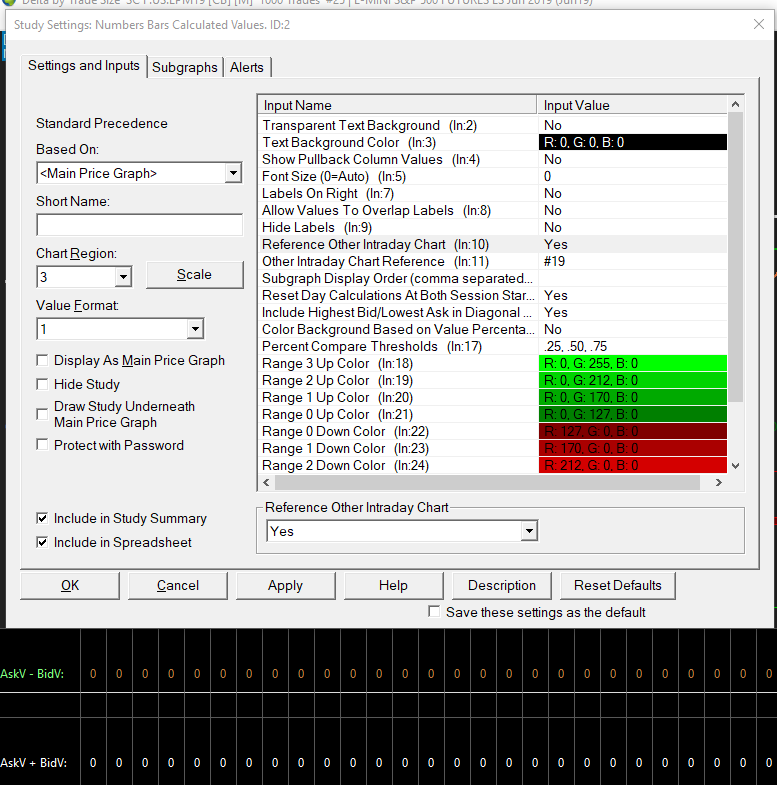Click the Apply button
Screen dimensions: 777x785
pyautogui.click(x=285, y=585)
